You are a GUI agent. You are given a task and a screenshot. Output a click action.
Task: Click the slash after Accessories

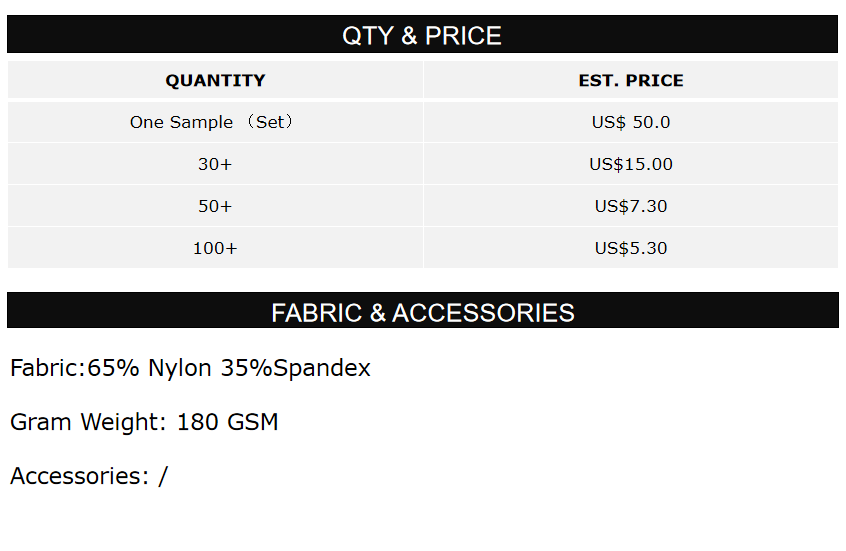click(x=163, y=477)
